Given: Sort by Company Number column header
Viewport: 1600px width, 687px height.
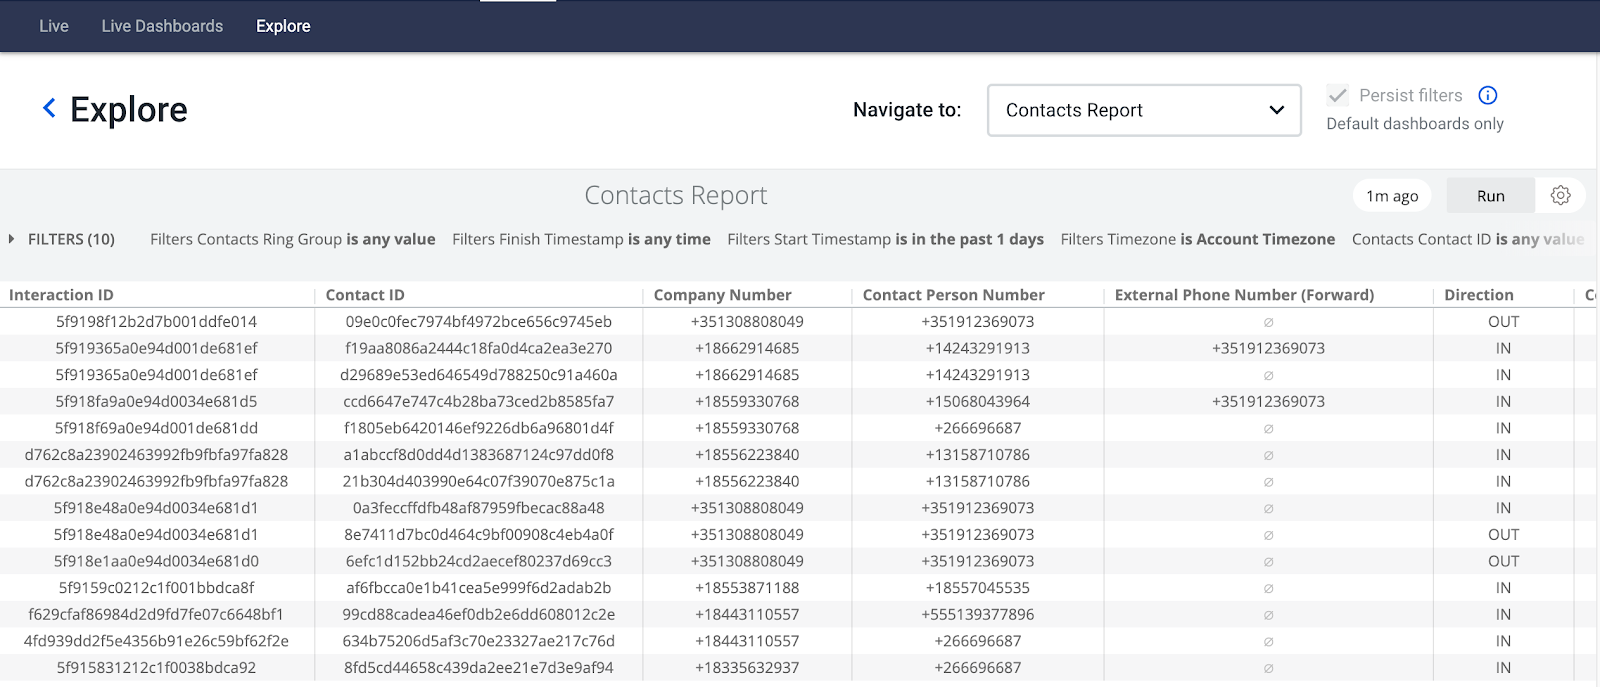Looking at the screenshot, I should point(722,295).
